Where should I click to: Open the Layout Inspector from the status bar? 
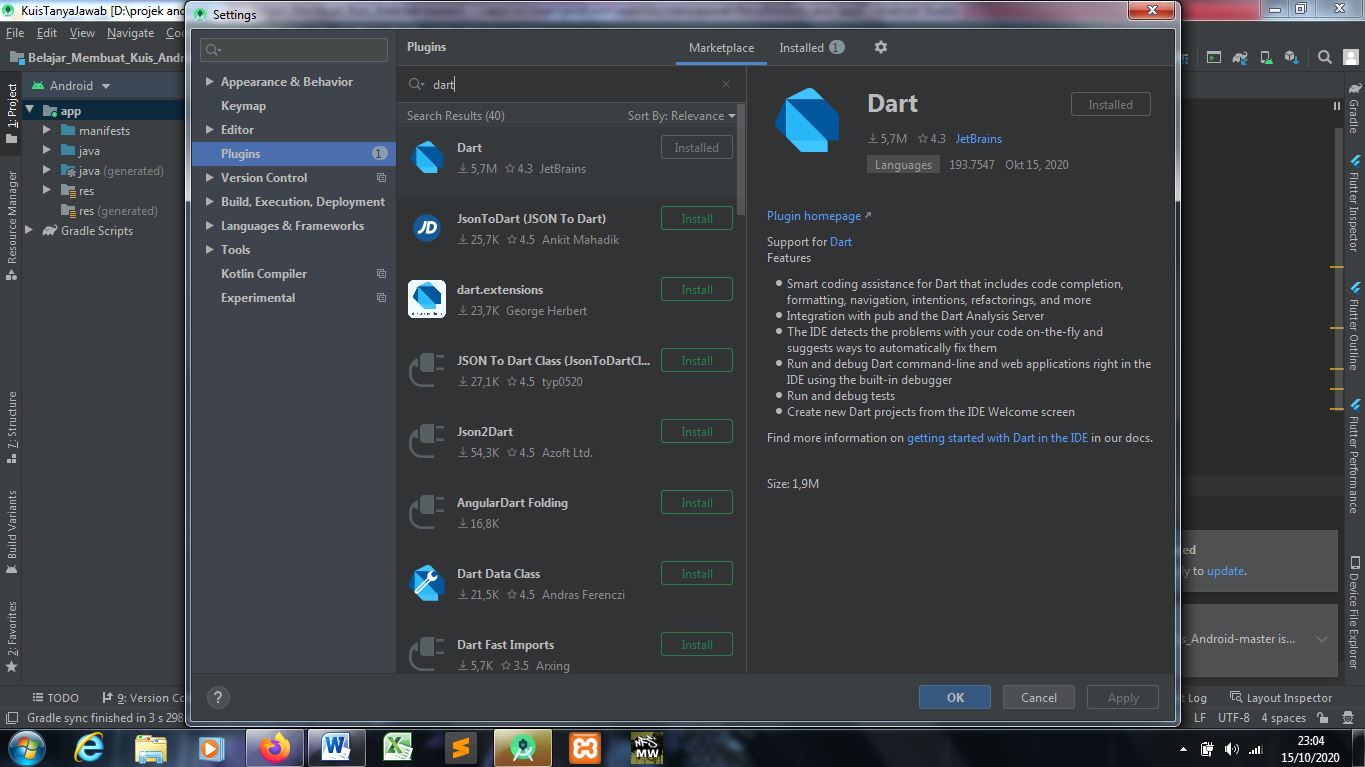pyautogui.click(x=1290, y=697)
